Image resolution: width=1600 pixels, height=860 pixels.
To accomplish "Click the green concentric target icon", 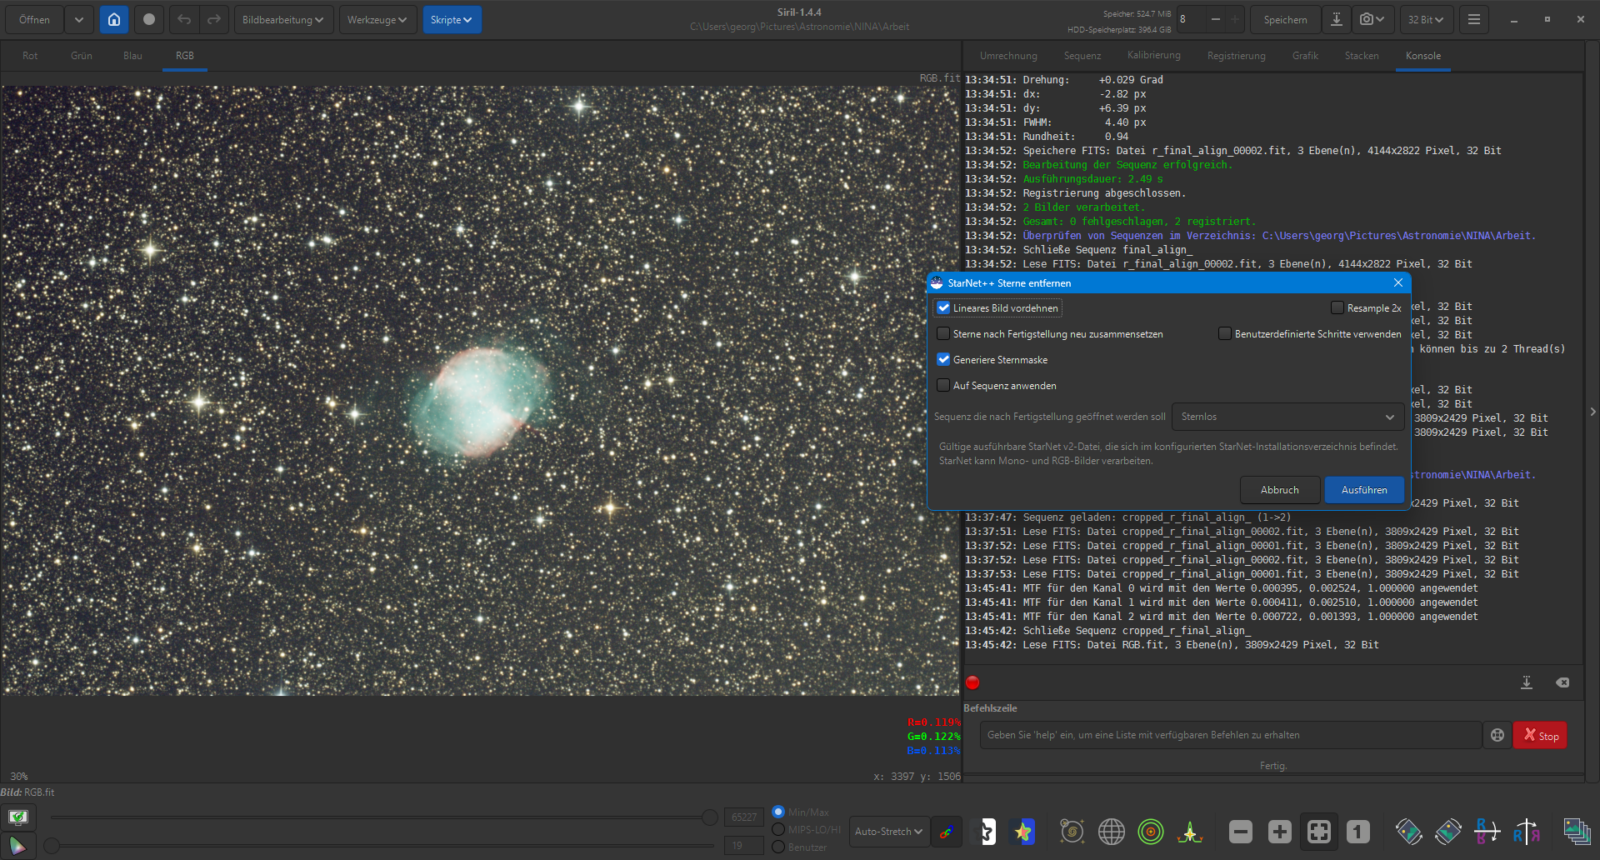I will coord(1151,831).
